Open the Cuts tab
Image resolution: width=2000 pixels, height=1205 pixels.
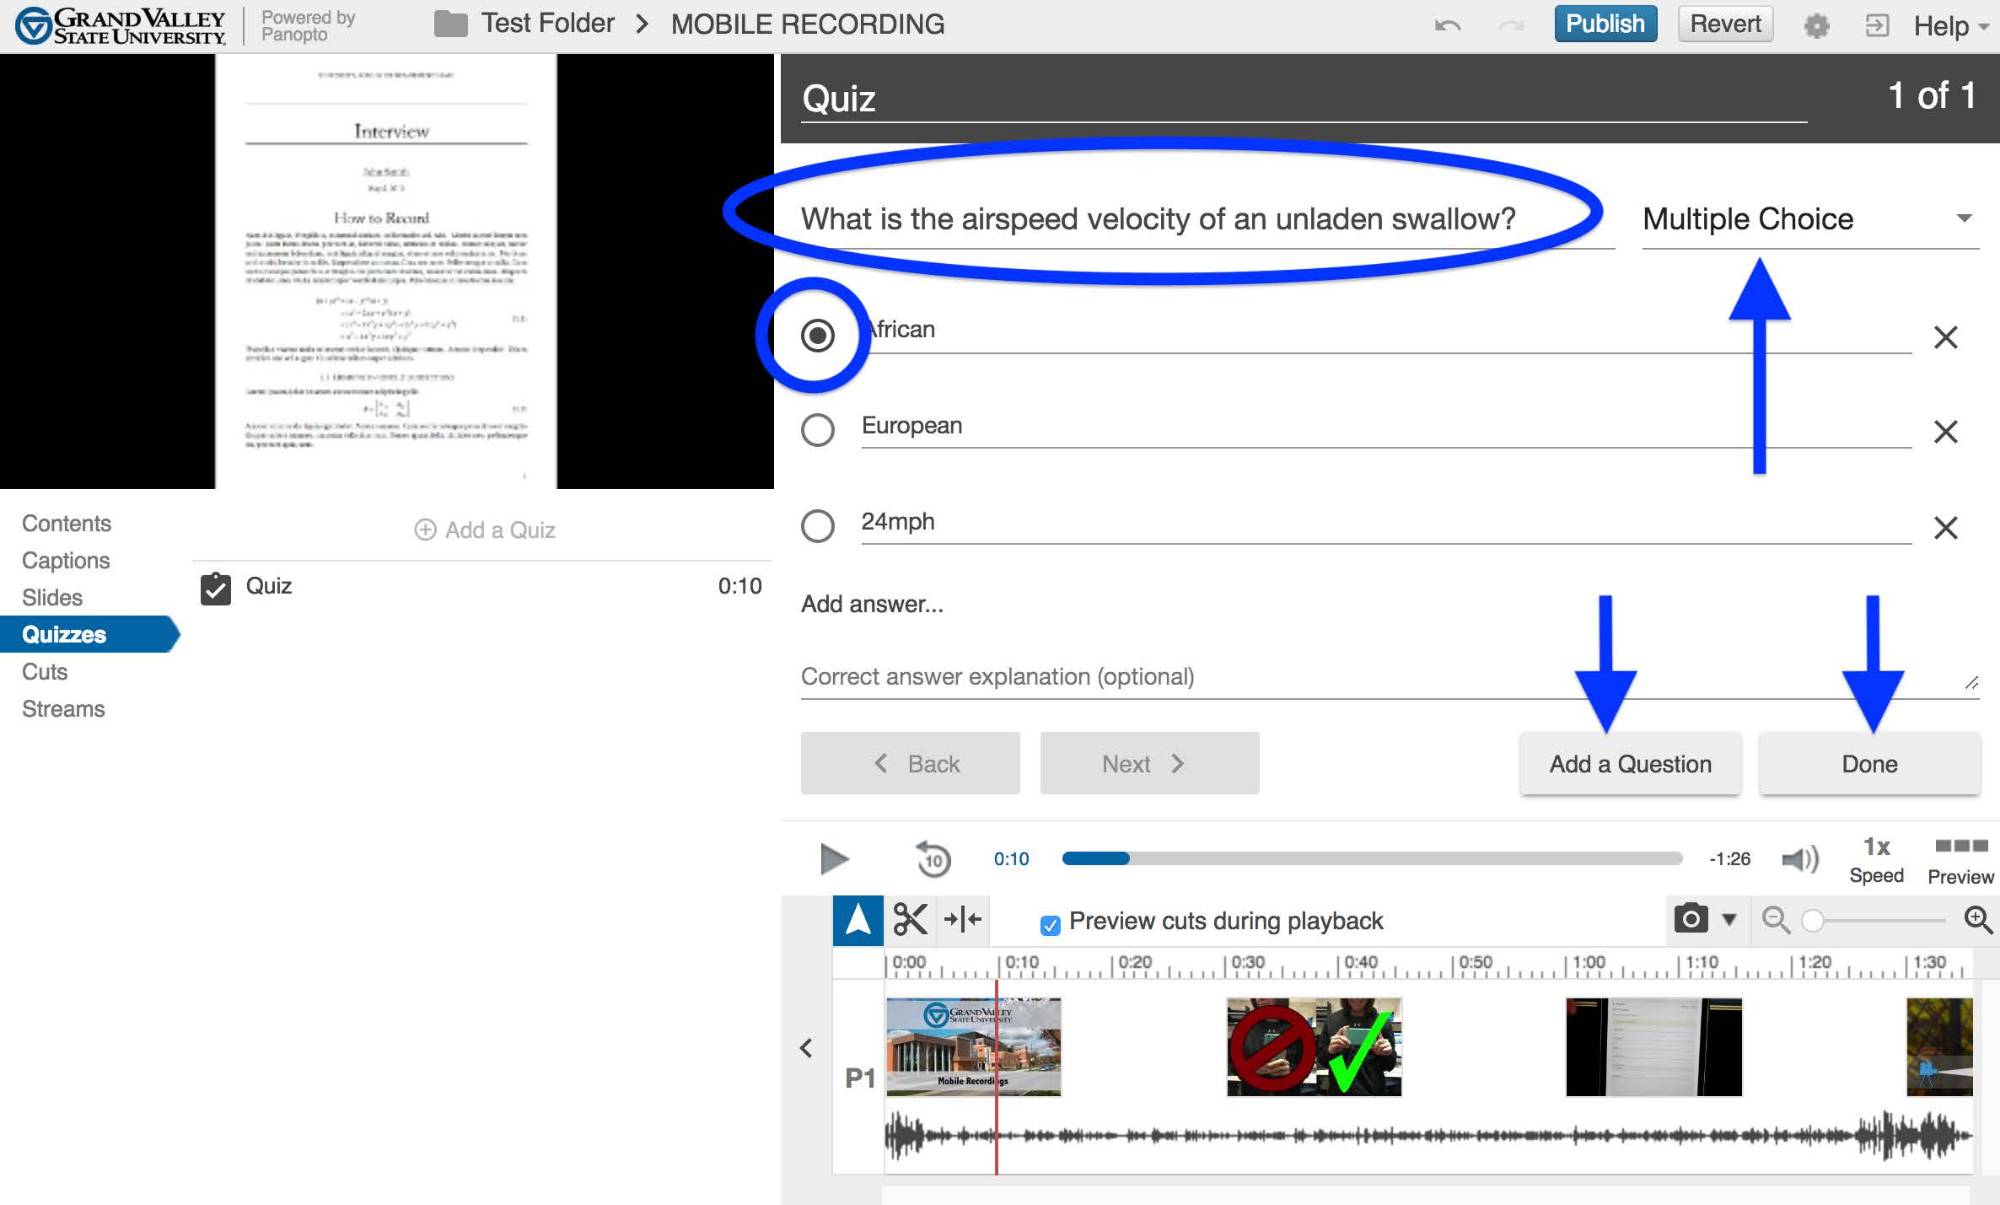click(45, 671)
